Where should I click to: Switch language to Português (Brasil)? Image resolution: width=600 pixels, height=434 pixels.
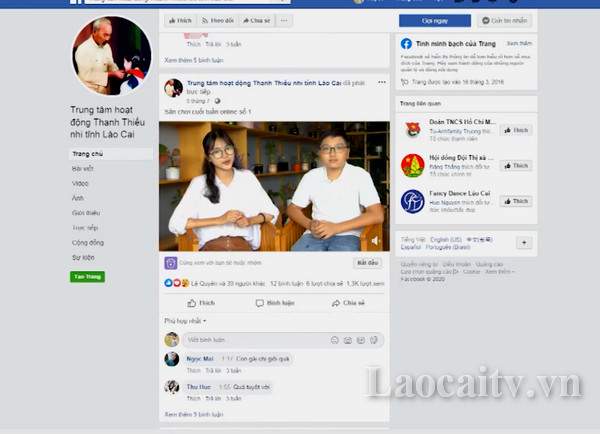pyautogui.click(x=448, y=247)
